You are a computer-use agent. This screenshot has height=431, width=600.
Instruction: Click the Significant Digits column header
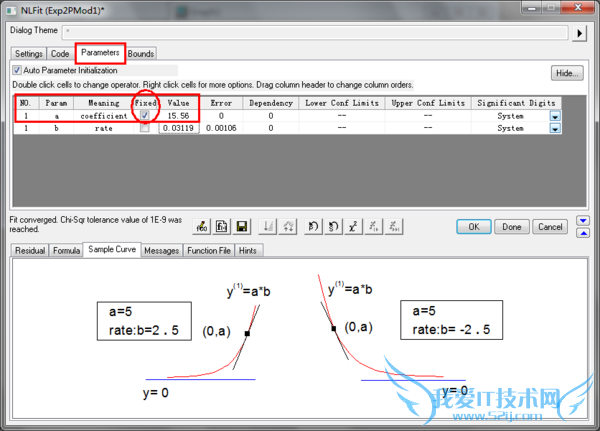click(x=516, y=103)
